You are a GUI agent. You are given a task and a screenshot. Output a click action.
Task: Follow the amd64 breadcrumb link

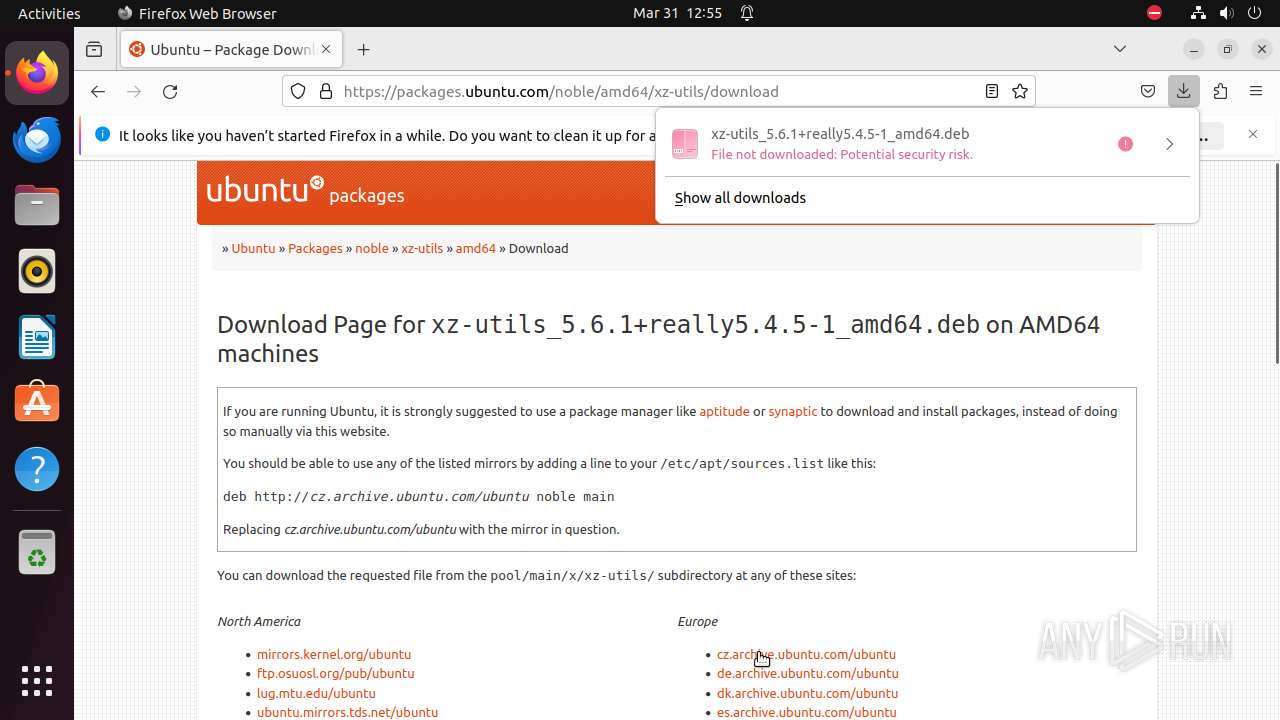point(476,248)
